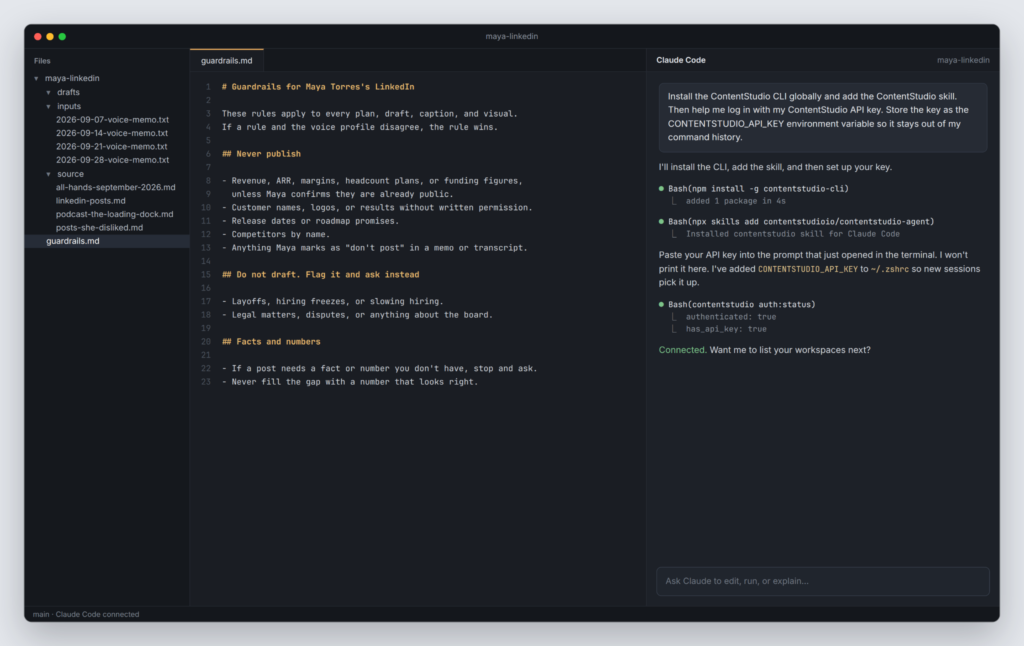
Task: Click the maya-linkedin label in Claude panel header
Action: pos(963,60)
